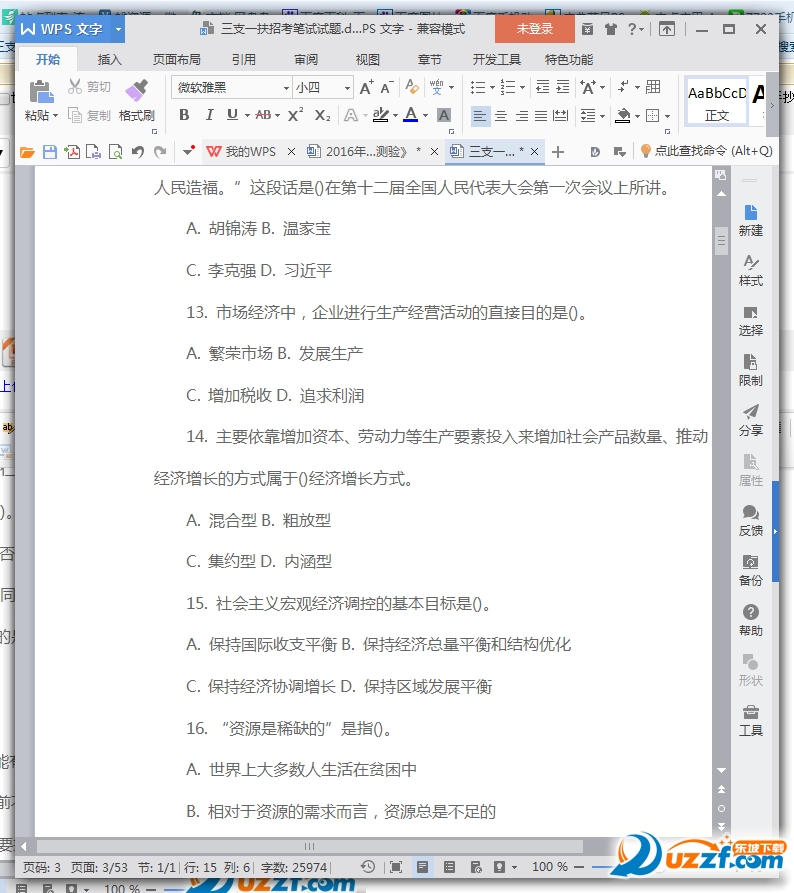The width and height of the screenshot is (794, 893).
Task: Toggle italic formatting with I button
Action: [209, 116]
